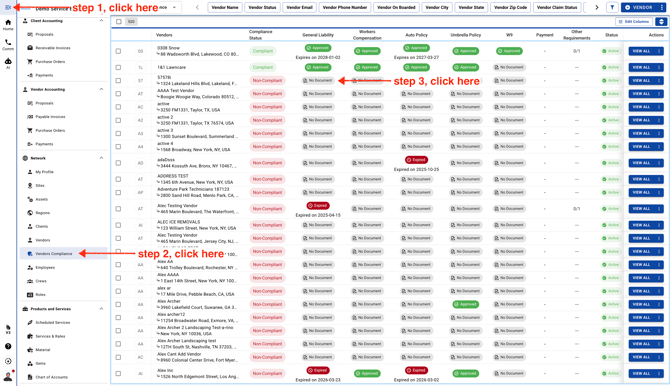This screenshot has width=670, height=386.
Task: Open the Vendor button's three-dot menu
Action: (x=661, y=7)
